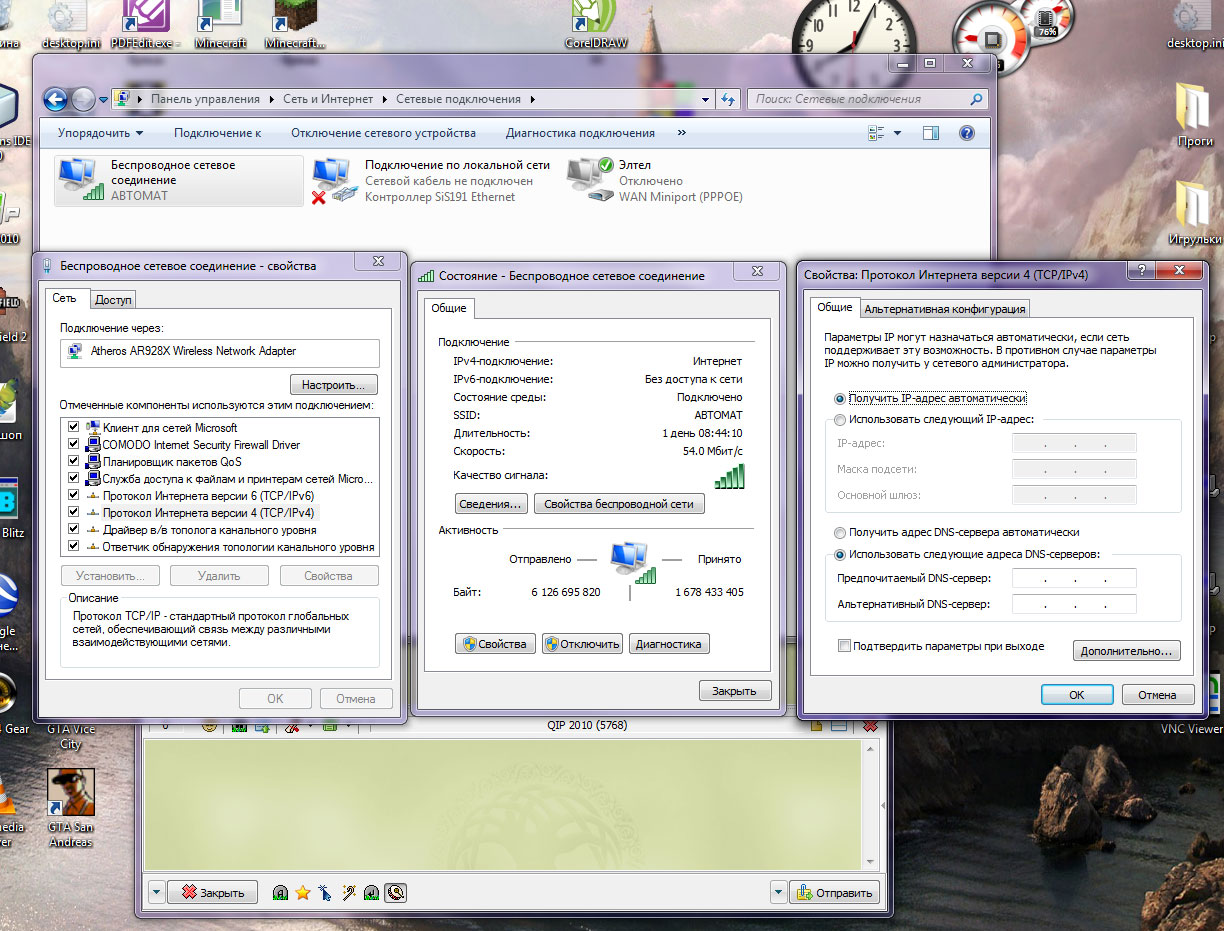Click the Сведения... button
The width and height of the screenshot is (1224, 931).
point(491,504)
